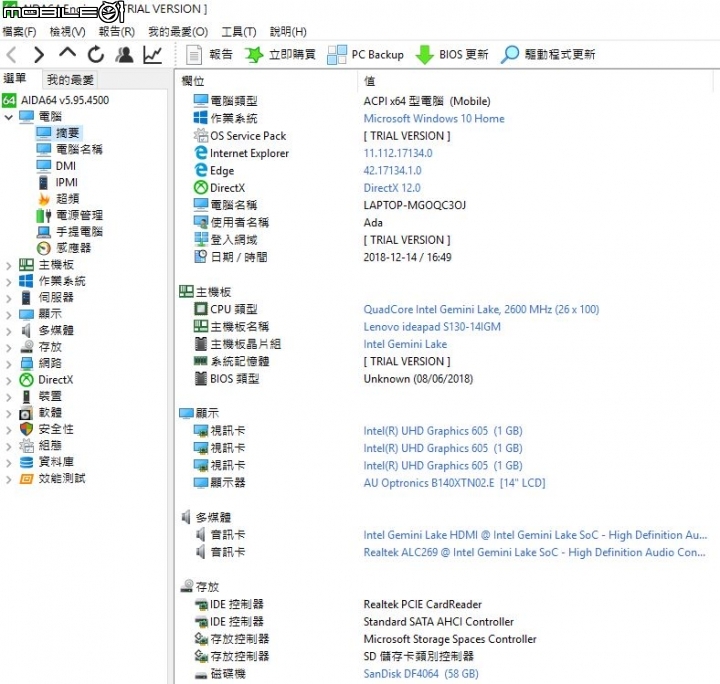Click CPU 類型 row icon
The width and height of the screenshot is (720, 684).
[201, 309]
